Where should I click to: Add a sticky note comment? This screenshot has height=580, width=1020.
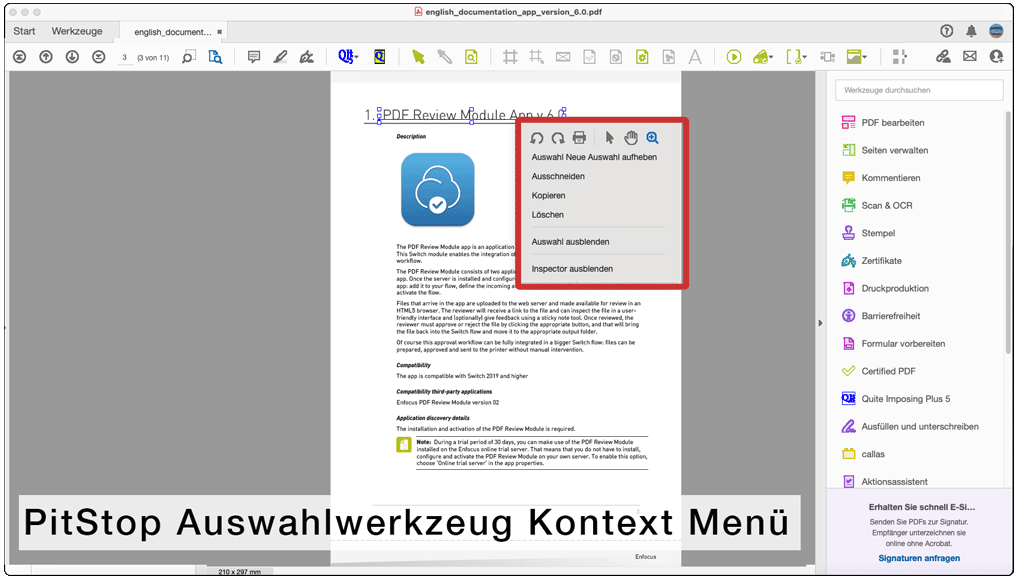[x=254, y=57]
